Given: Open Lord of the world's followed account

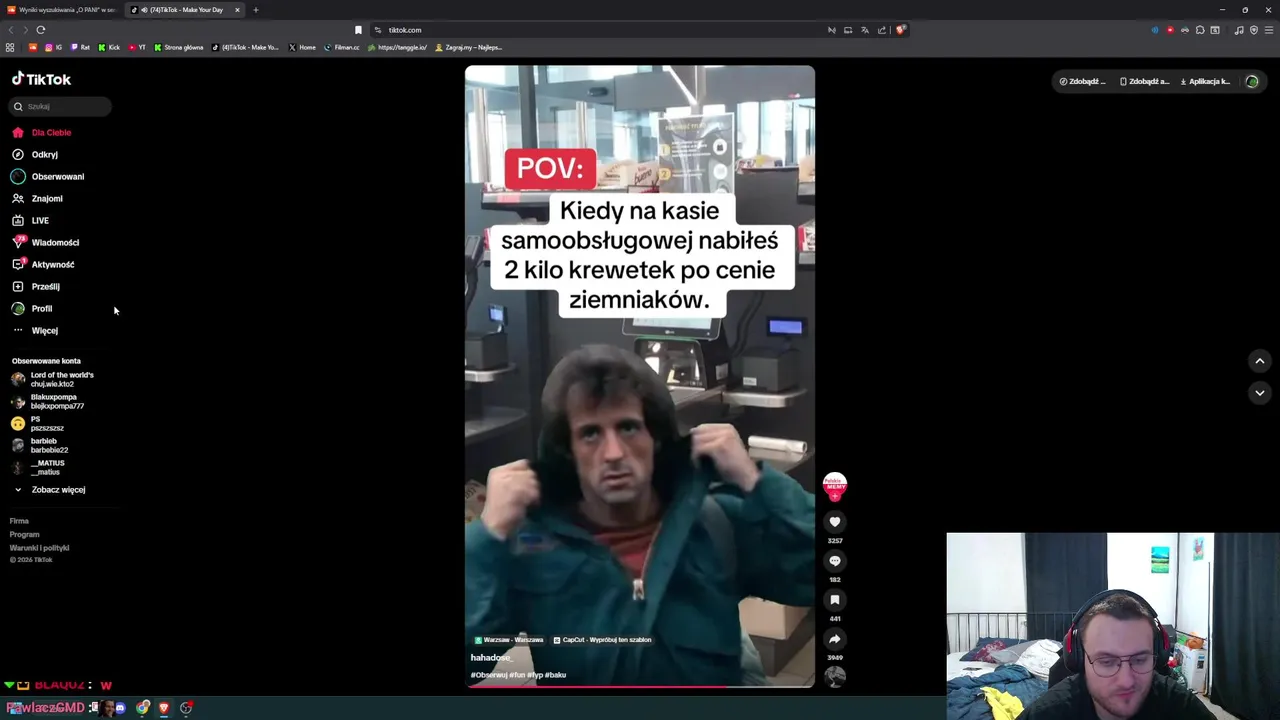Looking at the screenshot, I should (52, 379).
